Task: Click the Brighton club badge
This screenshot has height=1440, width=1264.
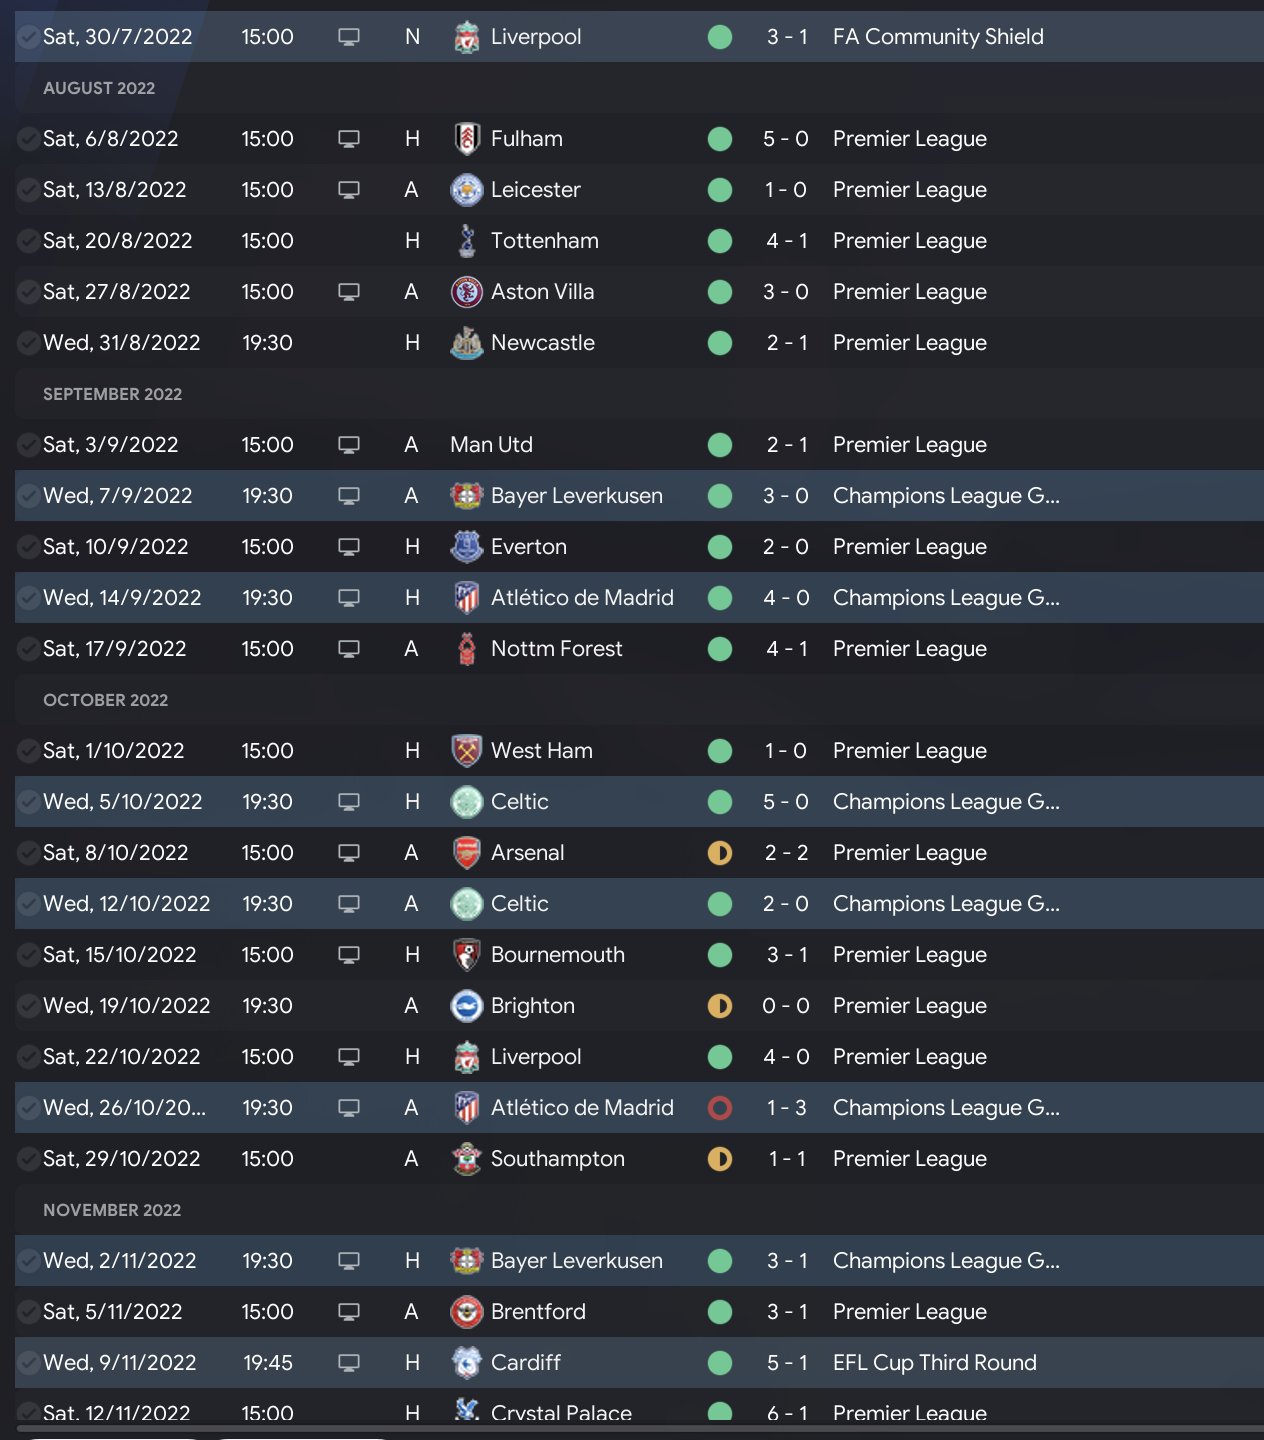Action: pos(466,1006)
